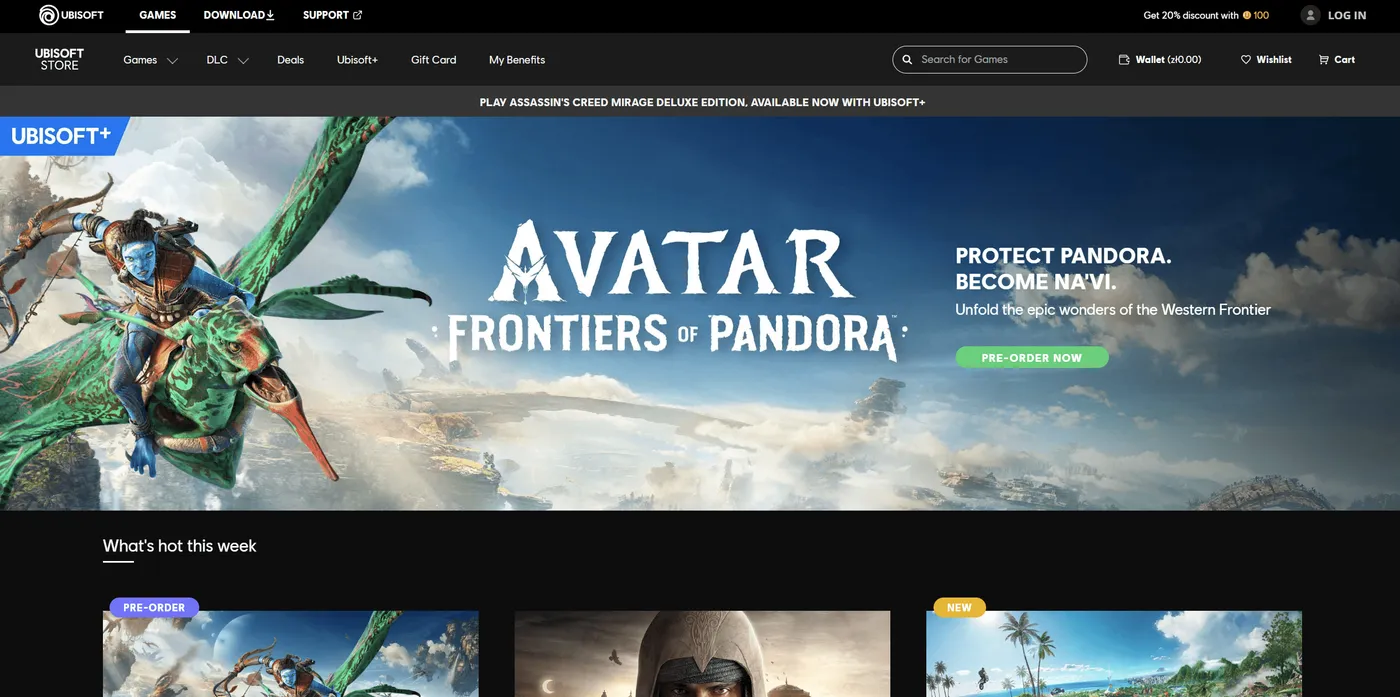Image resolution: width=1400 pixels, height=697 pixels.
Task: Open the My Benefits menu item
Action: click(517, 59)
